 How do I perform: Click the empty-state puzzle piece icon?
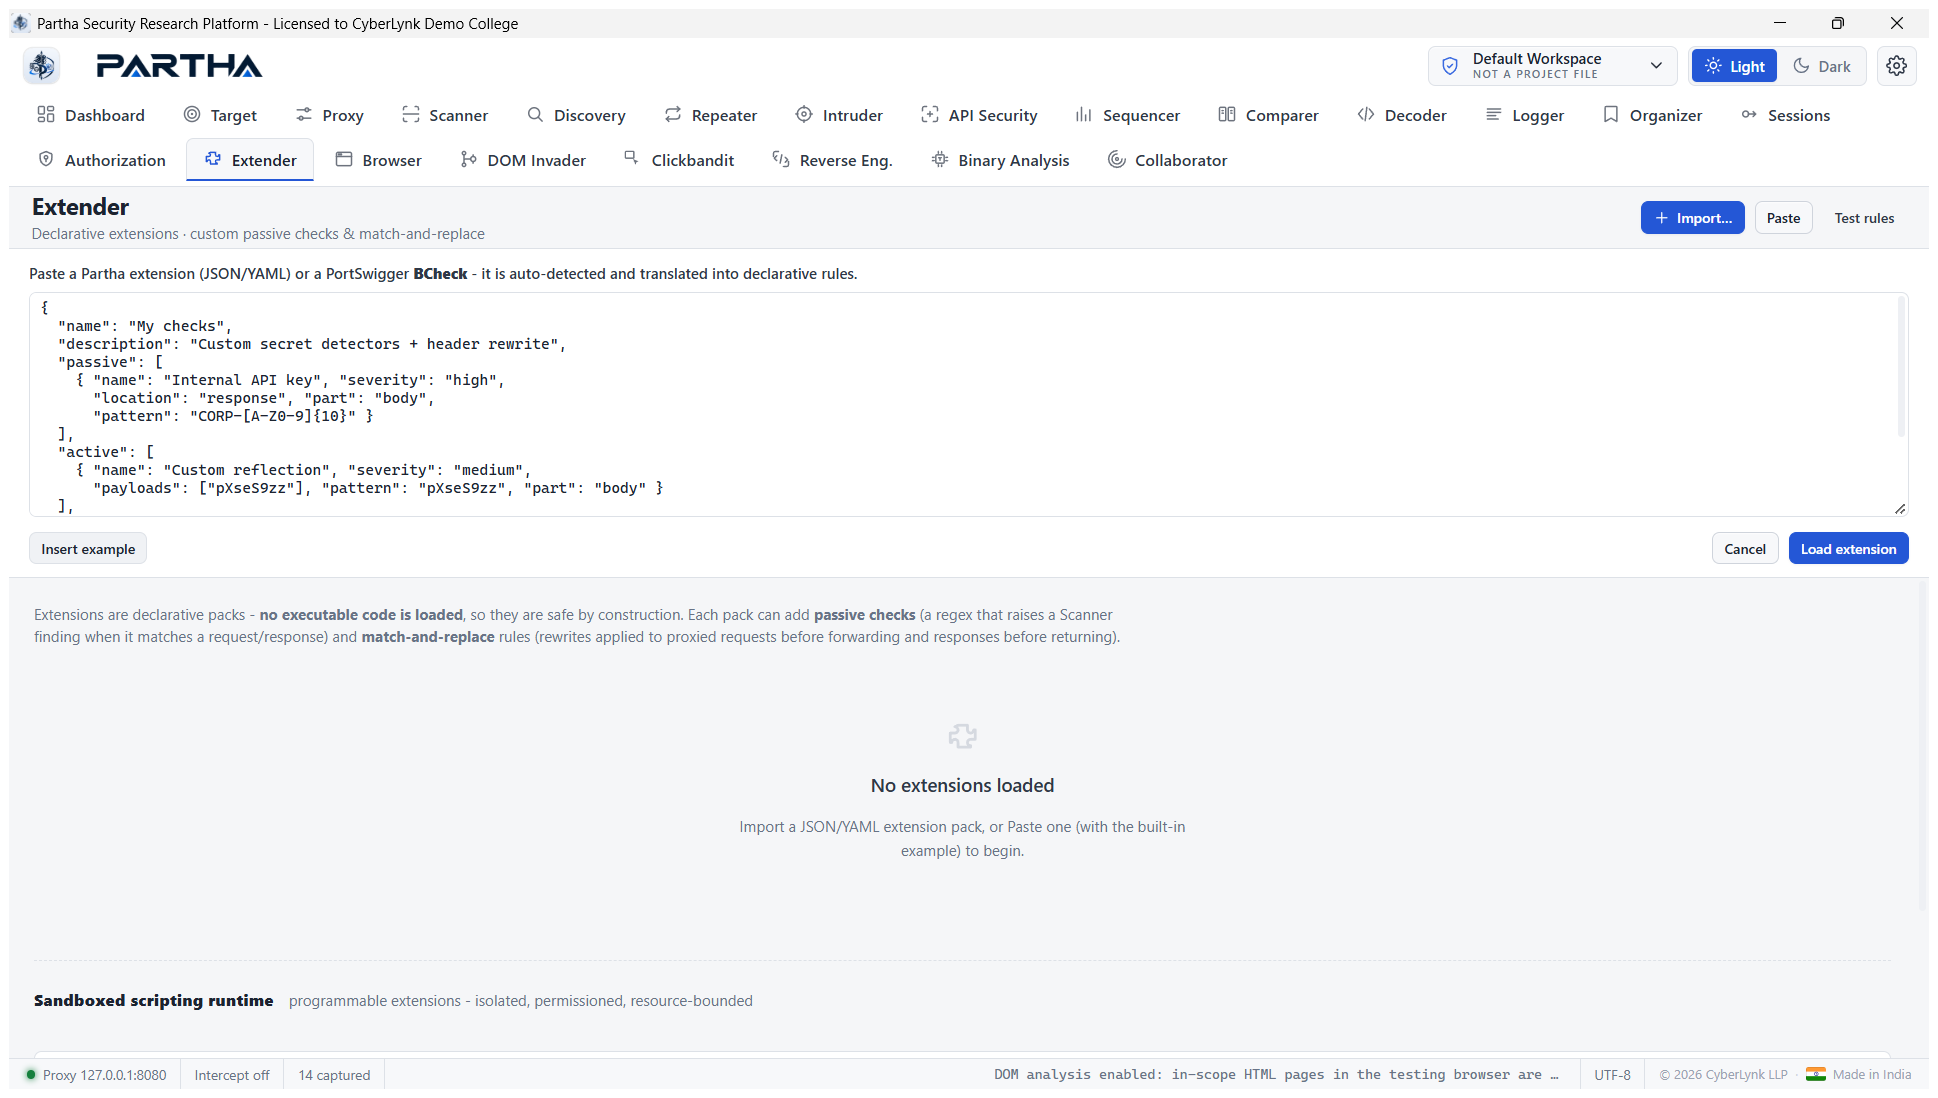click(x=962, y=737)
